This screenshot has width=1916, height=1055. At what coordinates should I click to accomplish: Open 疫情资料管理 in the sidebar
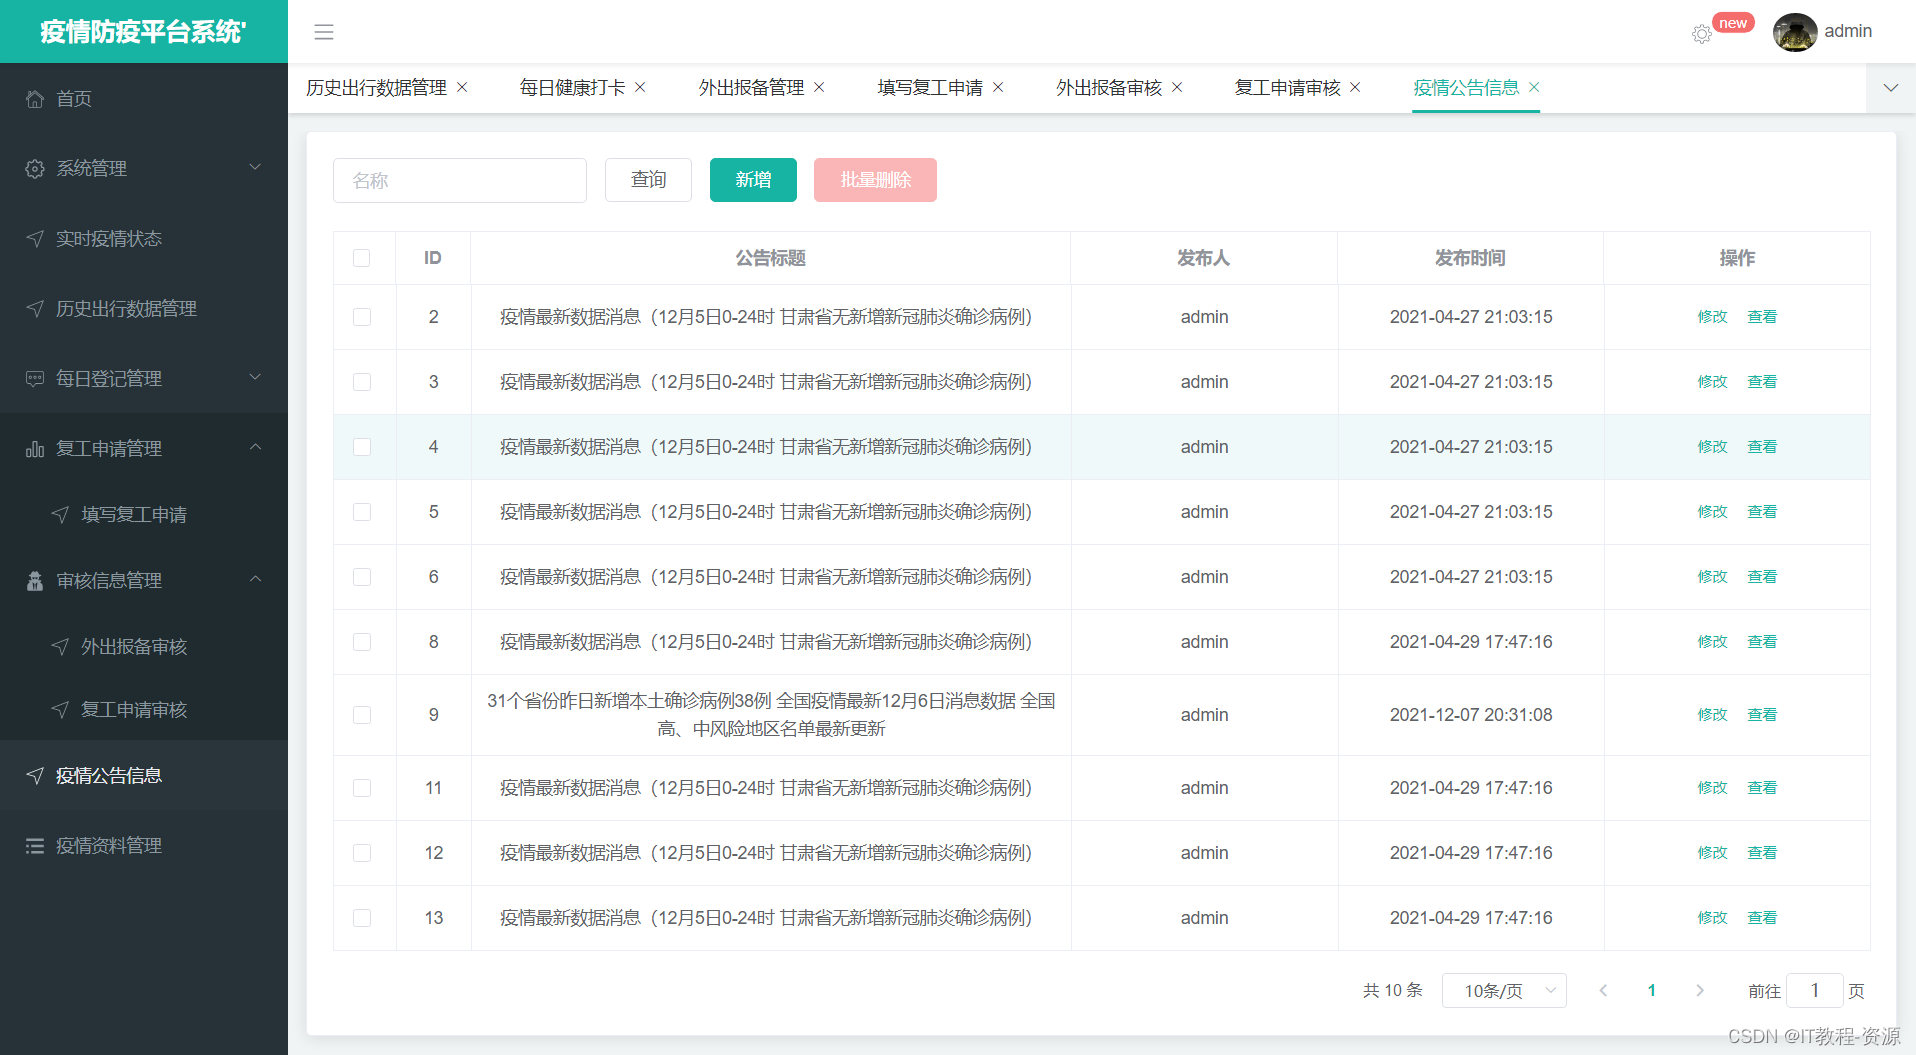click(107, 845)
